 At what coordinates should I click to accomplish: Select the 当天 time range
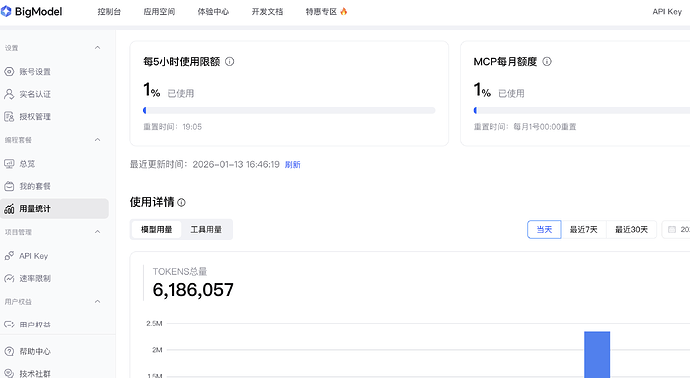544,229
